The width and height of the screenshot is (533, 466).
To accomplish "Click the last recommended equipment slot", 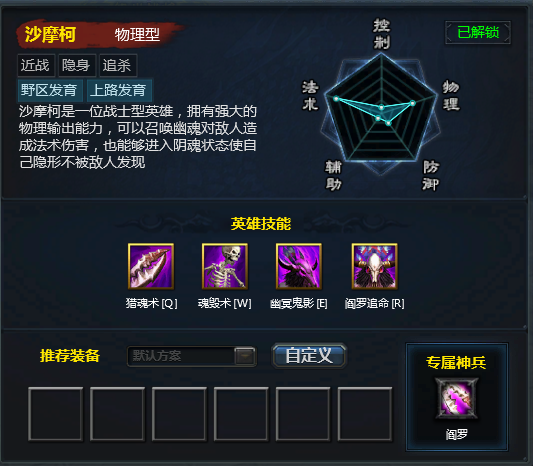I will click(365, 414).
